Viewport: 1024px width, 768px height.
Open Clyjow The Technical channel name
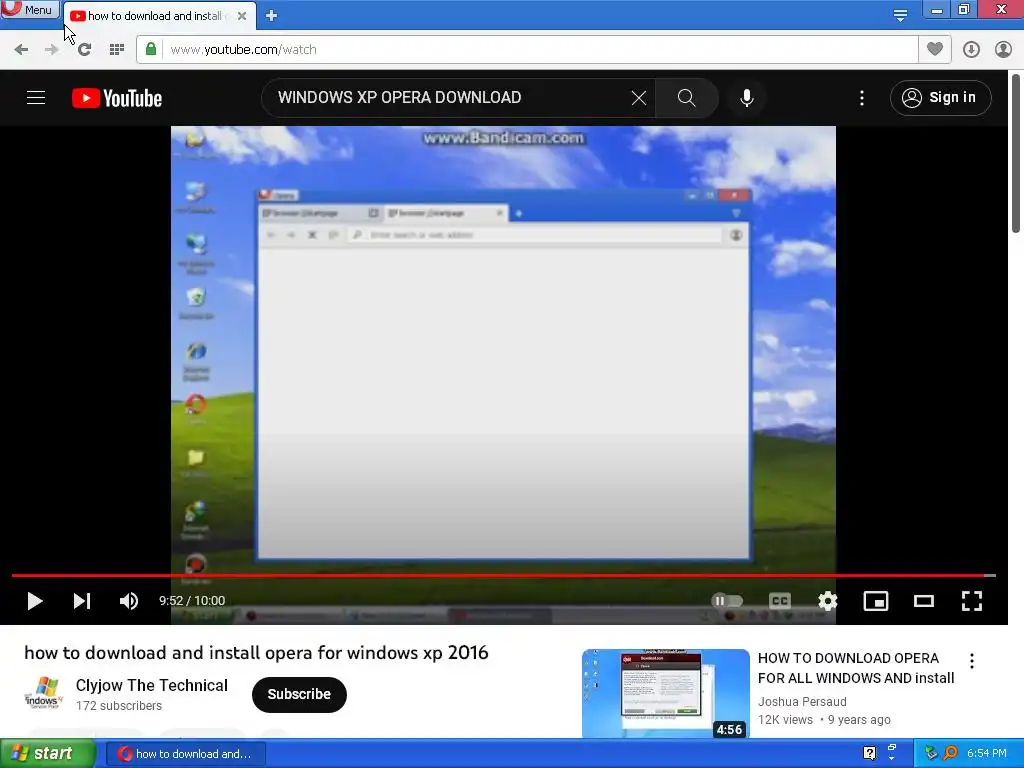coord(152,685)
